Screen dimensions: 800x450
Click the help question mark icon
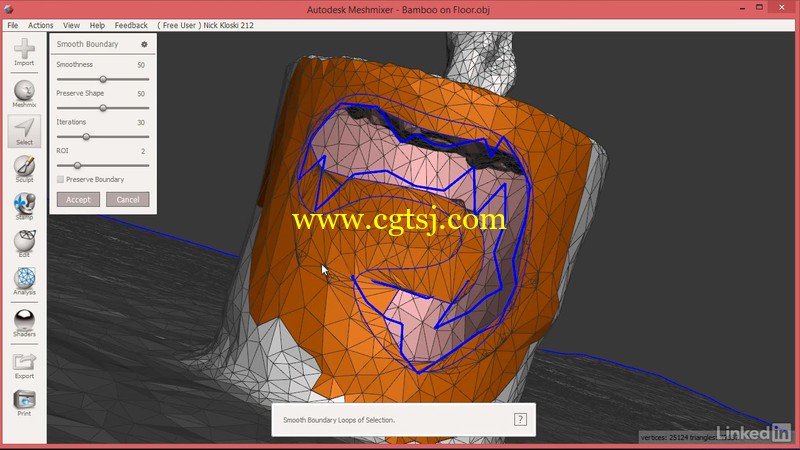tap(520, 419)
